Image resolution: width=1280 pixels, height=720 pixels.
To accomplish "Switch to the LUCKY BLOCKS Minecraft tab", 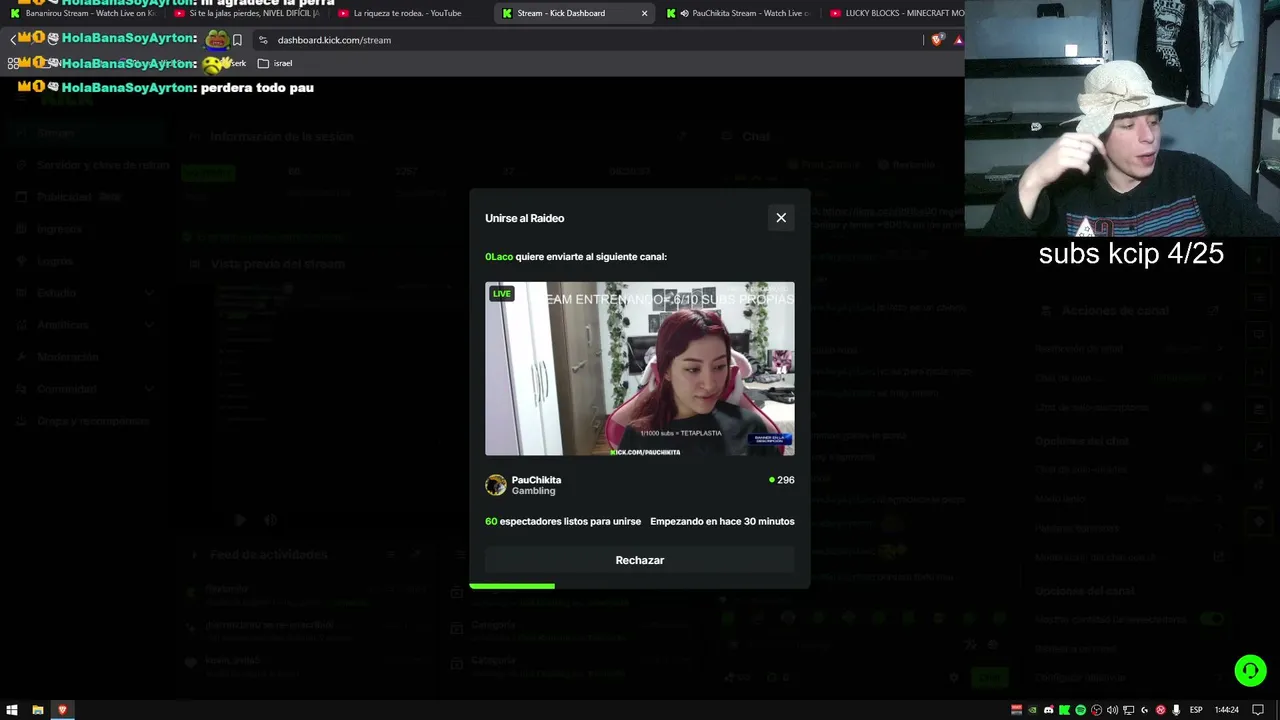I will [895, 13].
